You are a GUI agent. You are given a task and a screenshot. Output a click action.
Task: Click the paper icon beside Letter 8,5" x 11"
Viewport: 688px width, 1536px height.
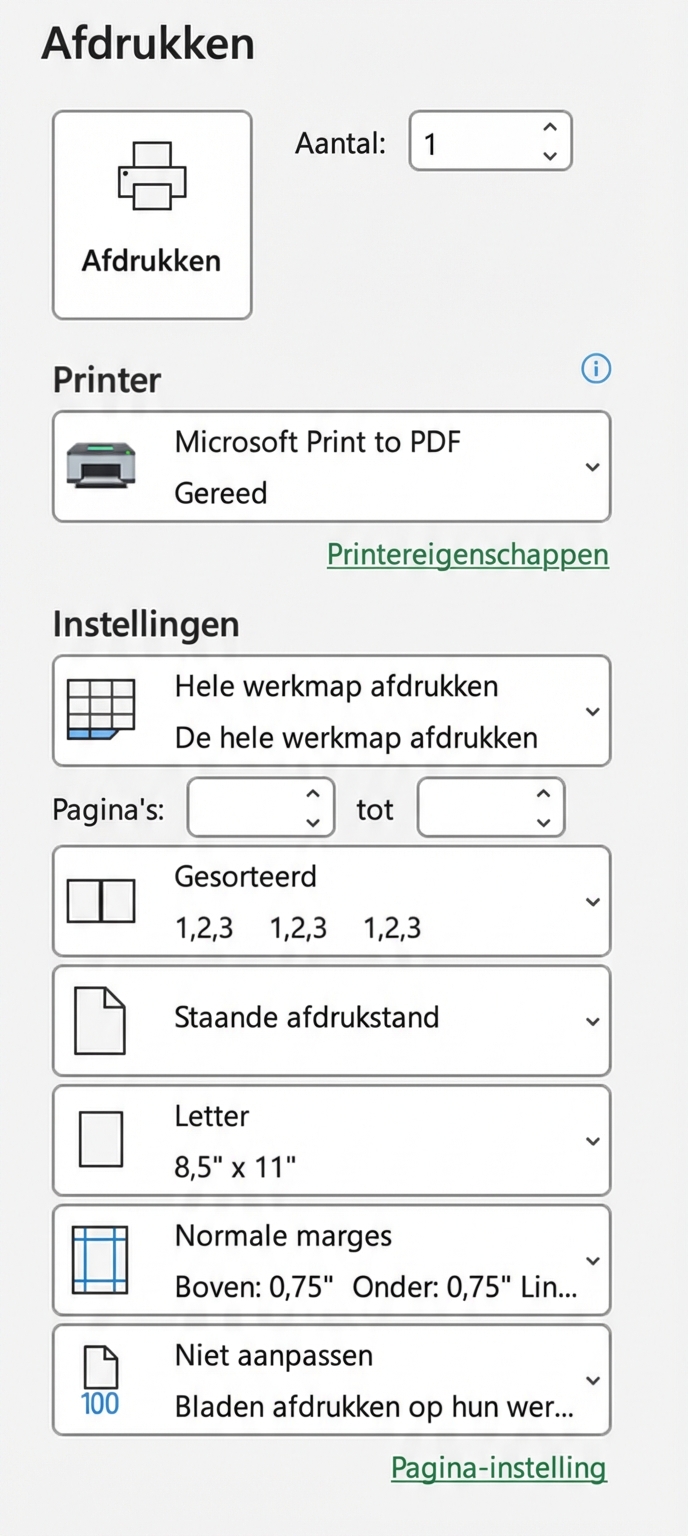point(100,1139)
